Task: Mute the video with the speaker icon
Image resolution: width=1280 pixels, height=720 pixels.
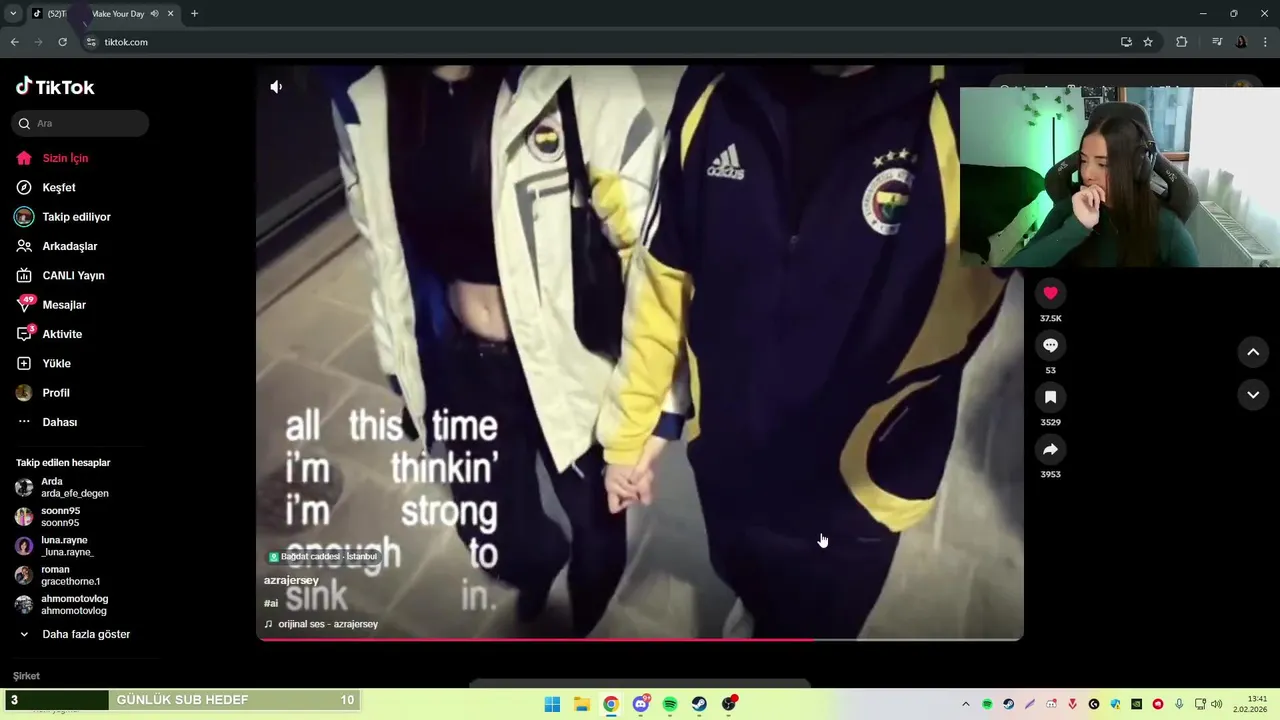Action: (276, 87)
